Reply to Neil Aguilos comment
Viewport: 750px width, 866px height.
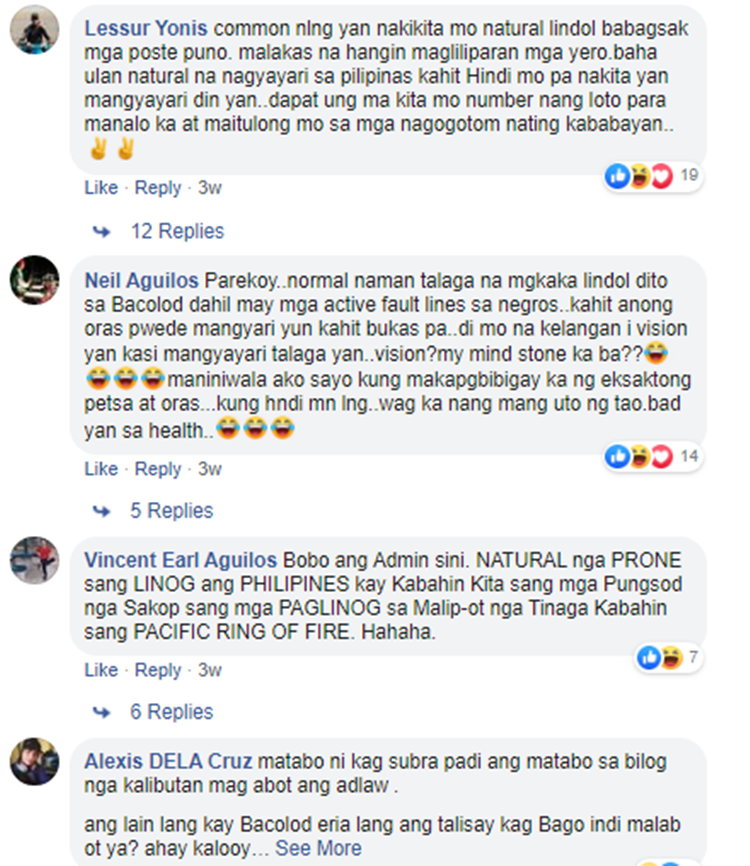click(x=158, y=469)
